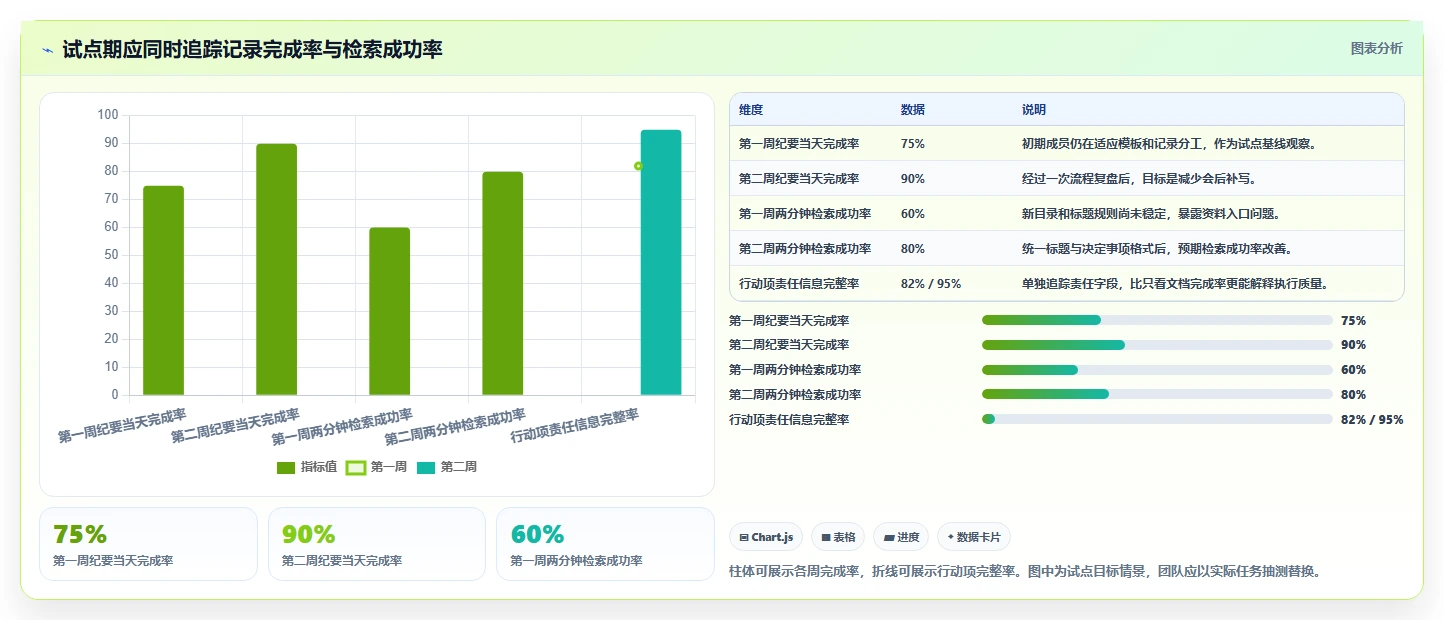Viewport: 1444px width, 620px height.
Task: Click the 表格 chip
Action: (838, 537)
